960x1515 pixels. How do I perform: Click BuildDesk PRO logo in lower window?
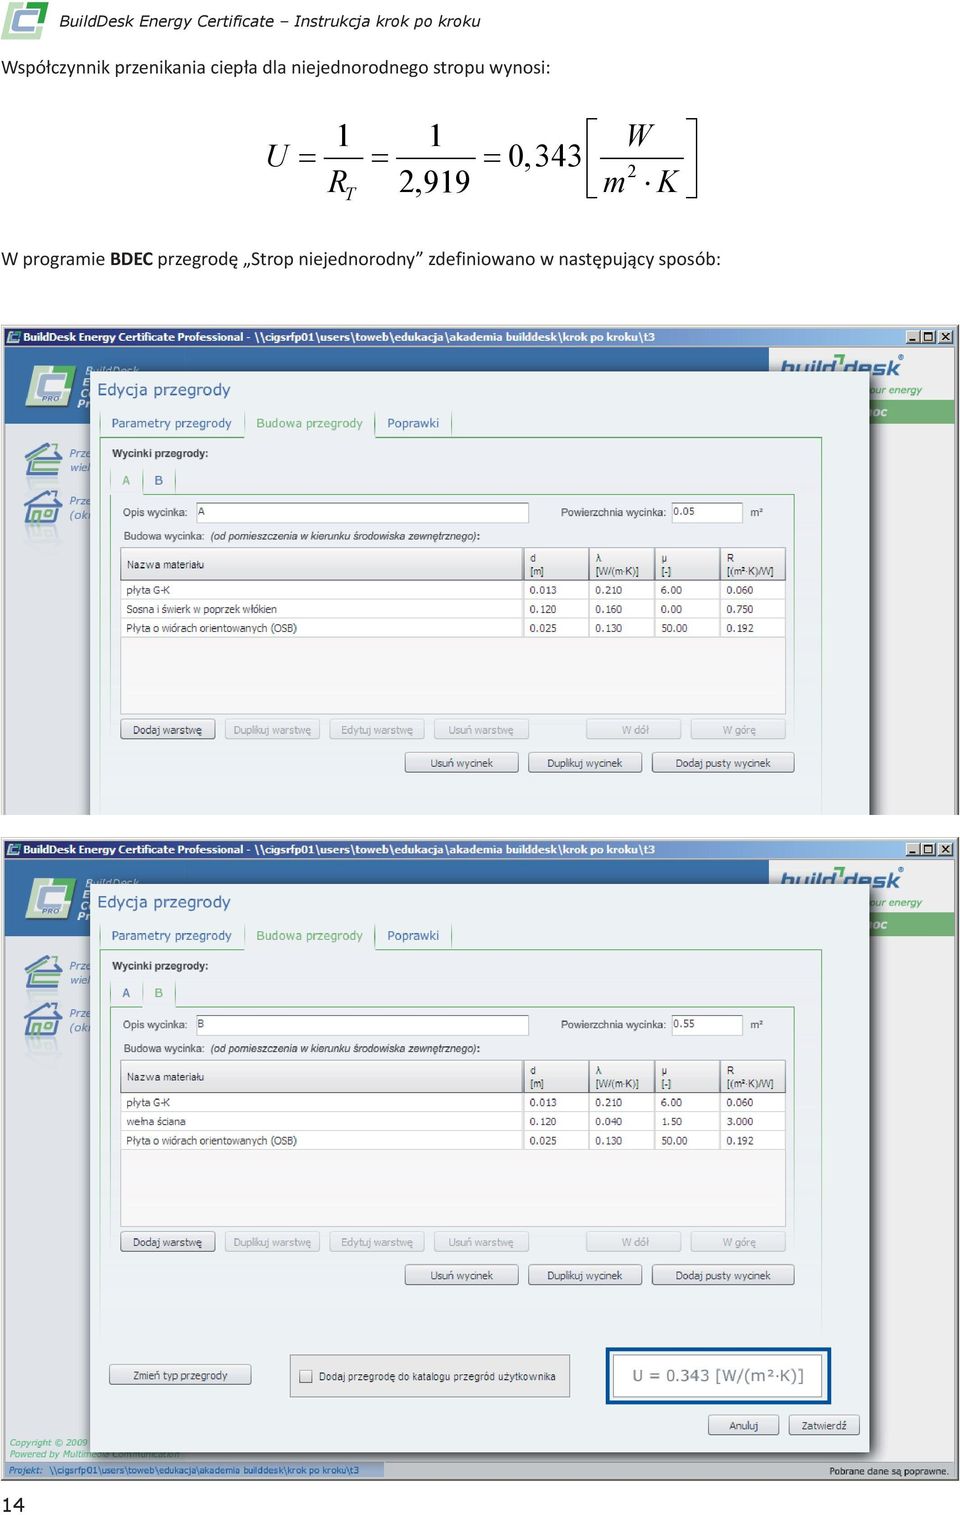pos(50,897)
